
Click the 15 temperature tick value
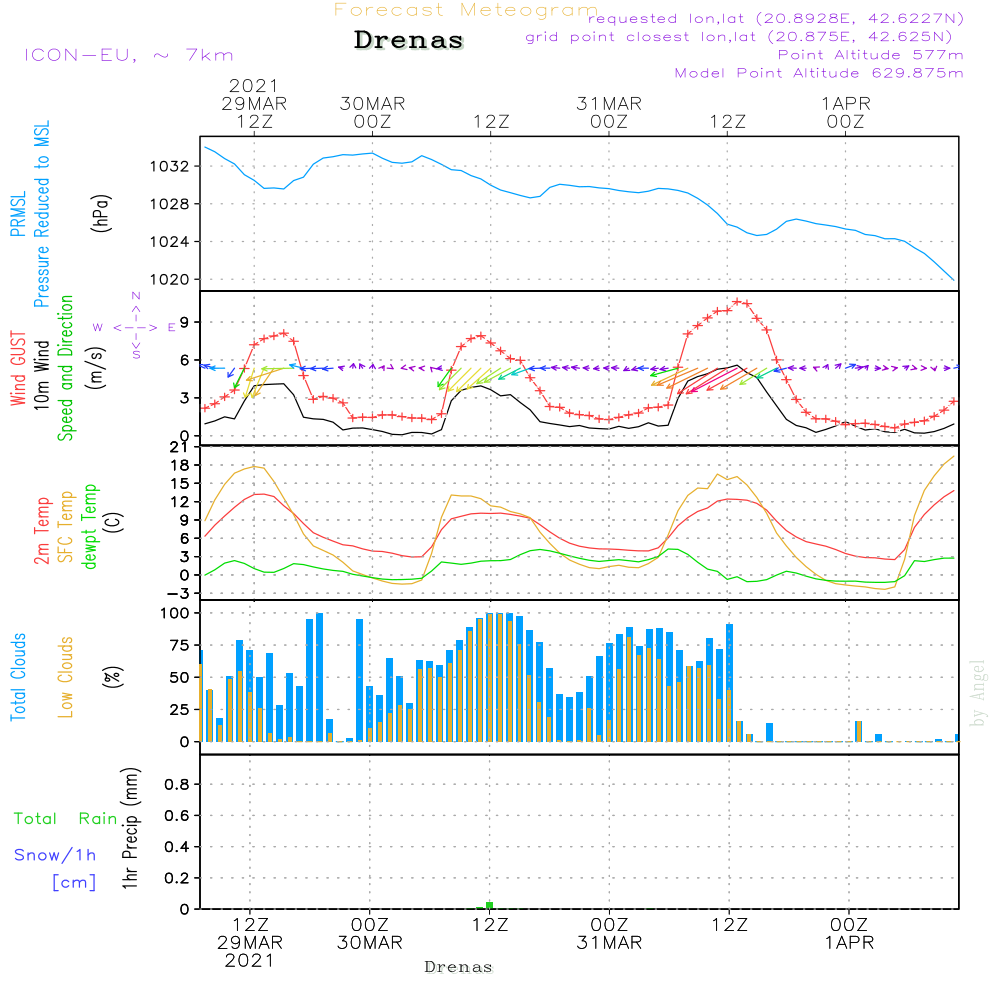point(180,483)
